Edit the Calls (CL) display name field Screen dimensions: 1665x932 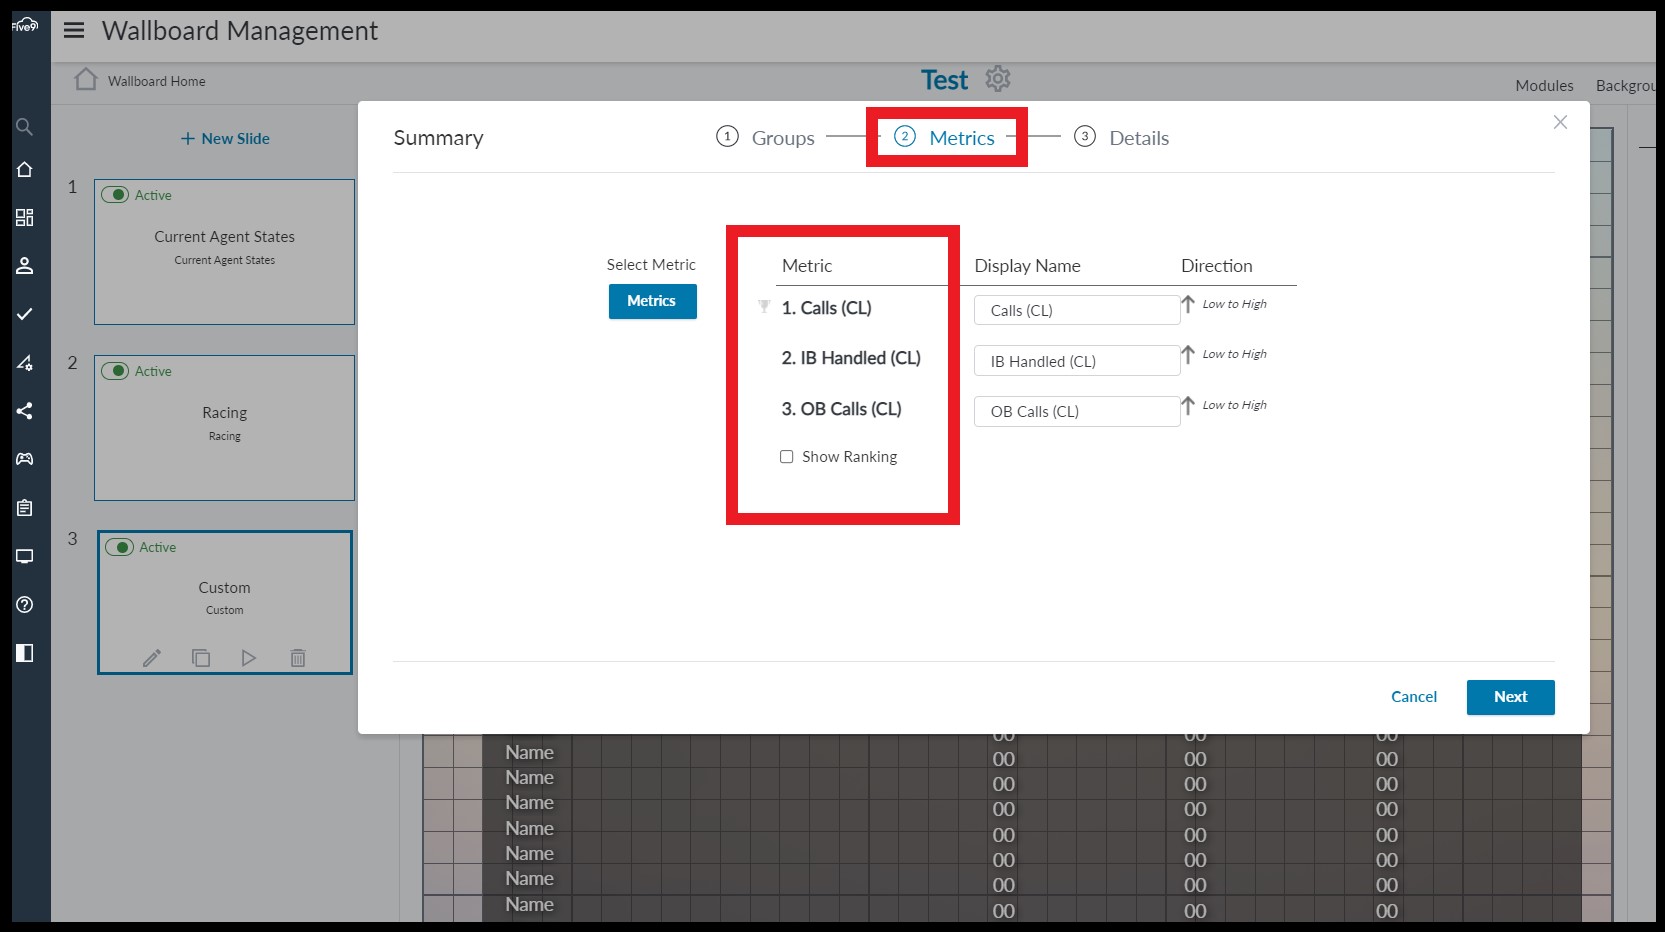coord(1077,310)
